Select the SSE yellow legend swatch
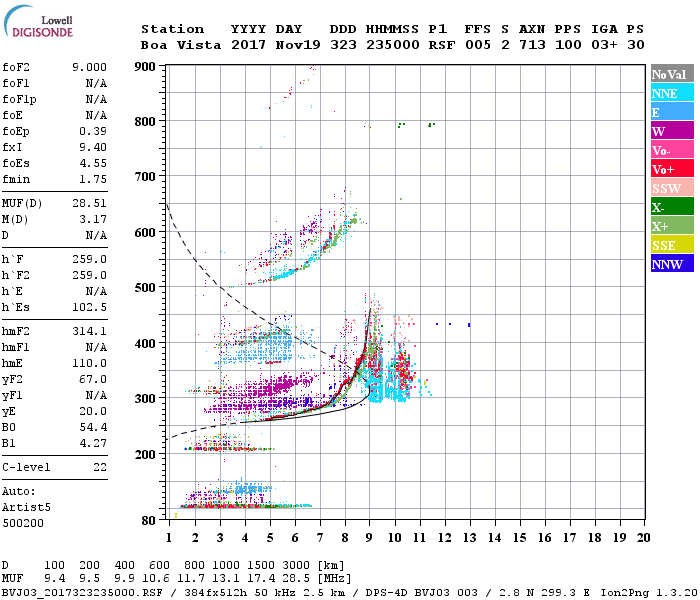700x600 pixels. coord(672,245)
